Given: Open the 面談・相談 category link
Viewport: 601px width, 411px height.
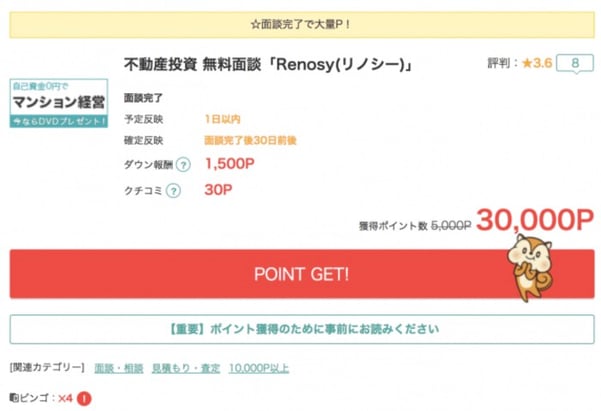Looking at the screenshot, I should (x=119, y=368).
